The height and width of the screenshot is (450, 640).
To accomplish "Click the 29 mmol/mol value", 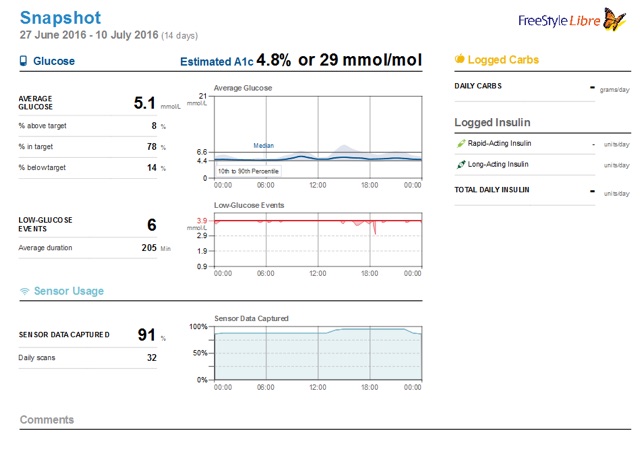I will (x=371, y=60).
